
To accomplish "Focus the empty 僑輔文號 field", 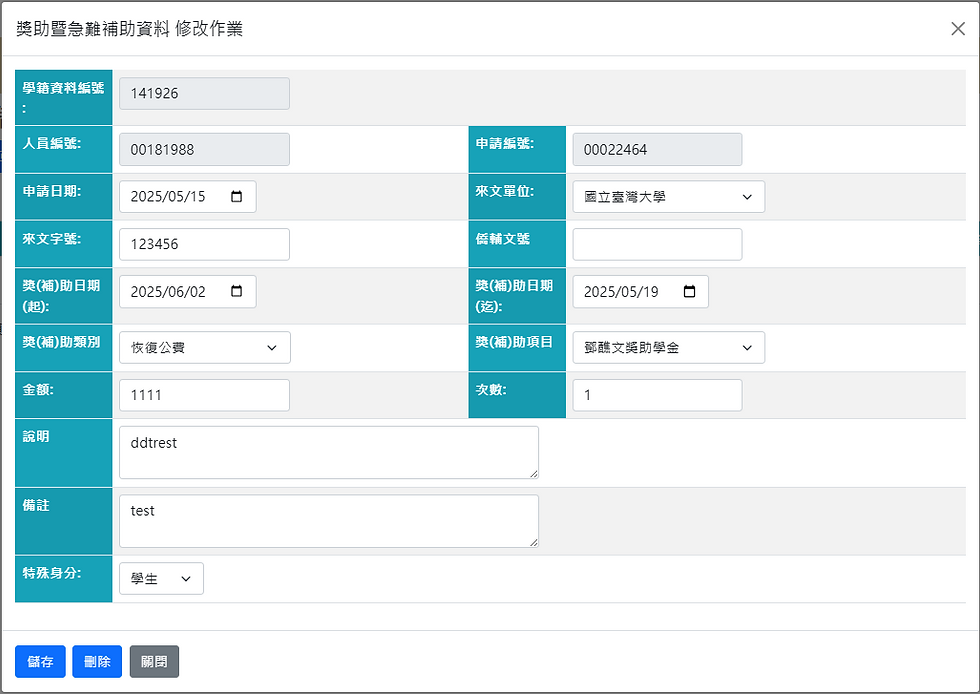I will [x=657, y=245].
